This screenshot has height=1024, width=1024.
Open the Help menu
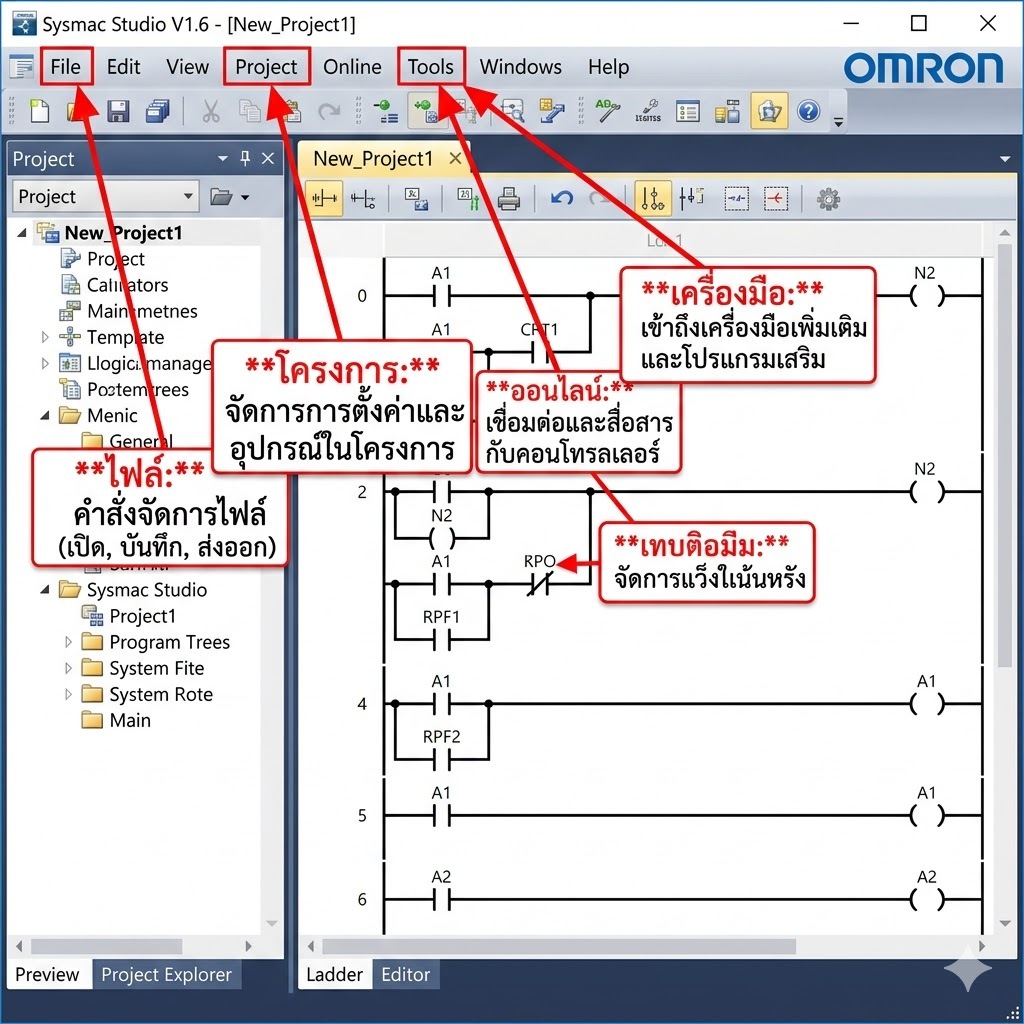[x=608, y=67]
